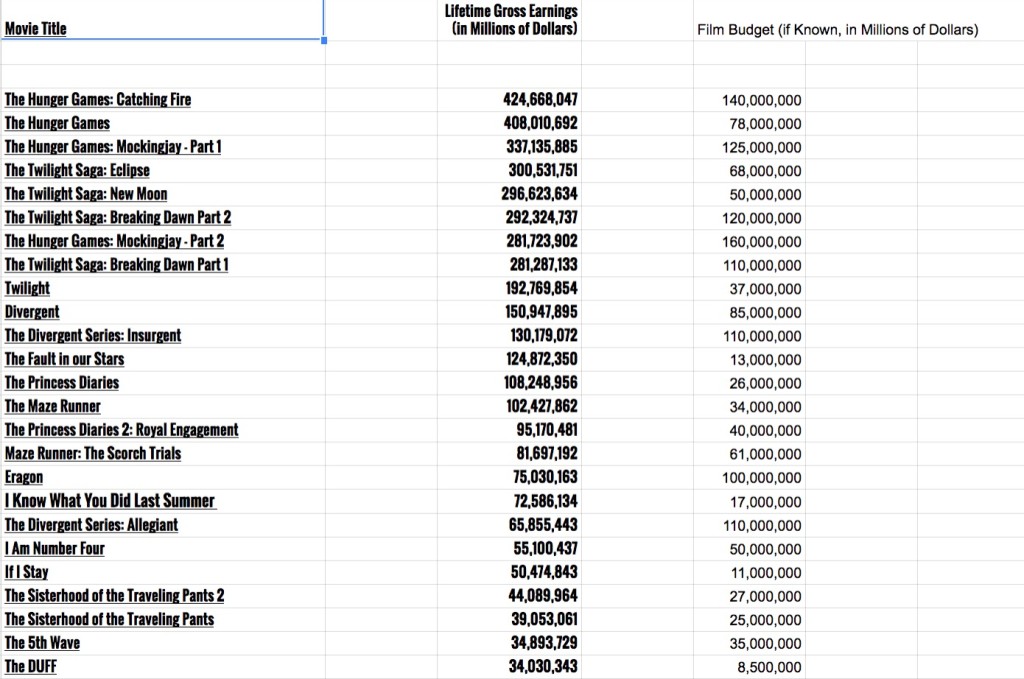Select earnings cell 50,474,843
The width and height of the screenshot is (1024, 679).
[x=509, y=571]
